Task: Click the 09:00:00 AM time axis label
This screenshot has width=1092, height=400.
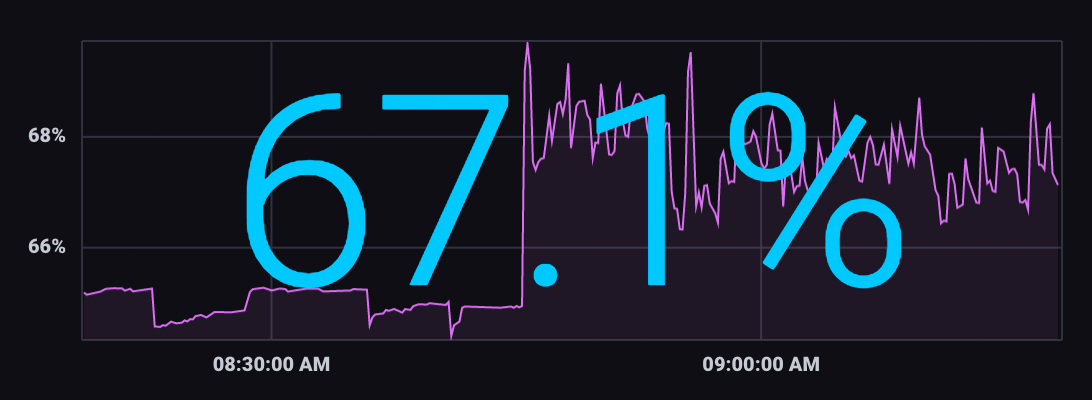Action: coord(761,364)
